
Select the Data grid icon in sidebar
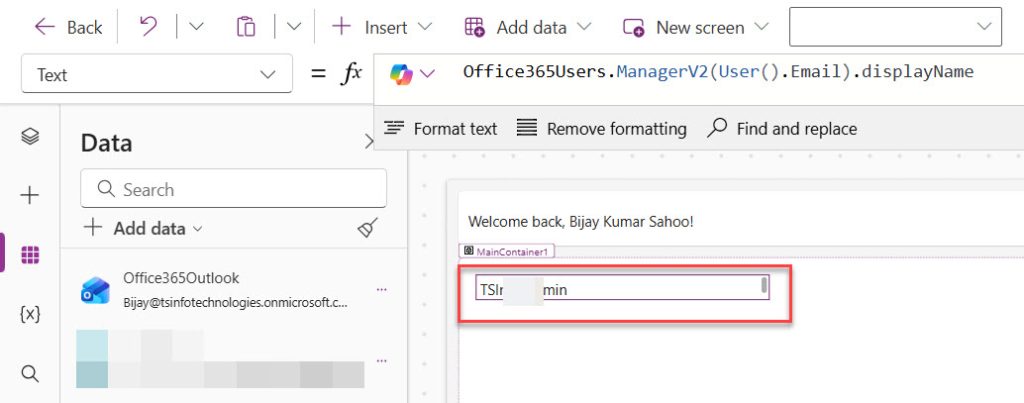coord(30,255)
